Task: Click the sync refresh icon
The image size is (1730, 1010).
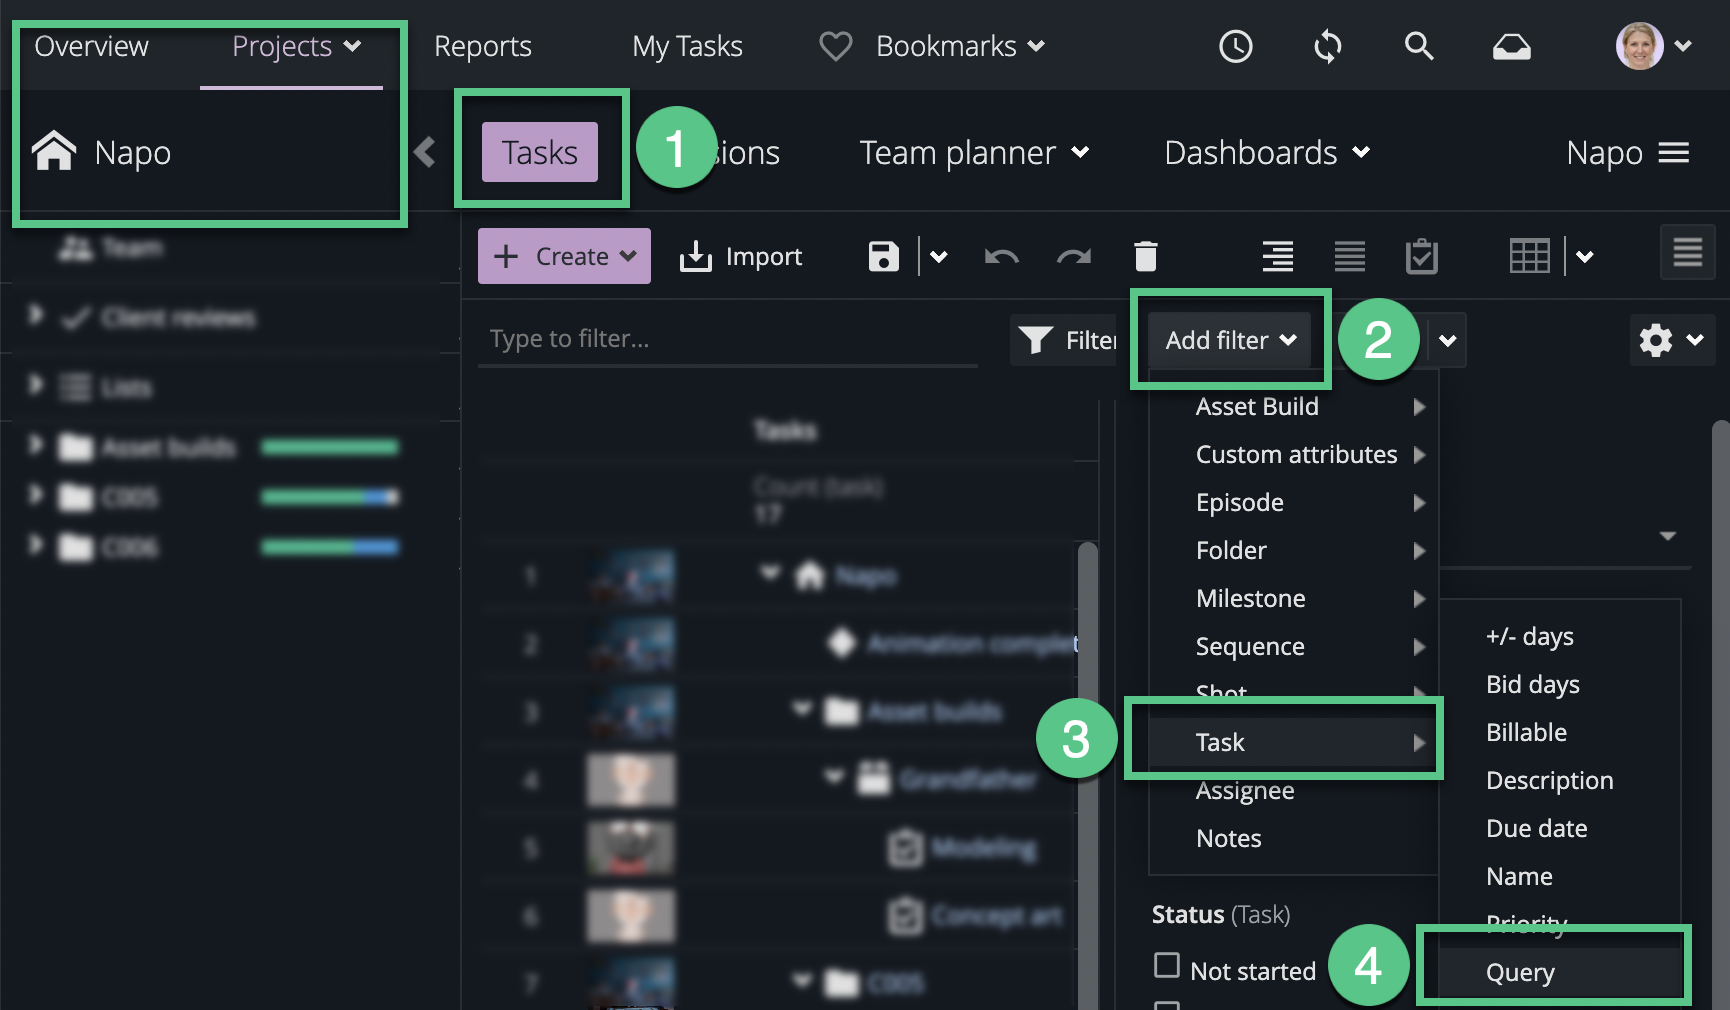Action: (x=1327, y=46)
